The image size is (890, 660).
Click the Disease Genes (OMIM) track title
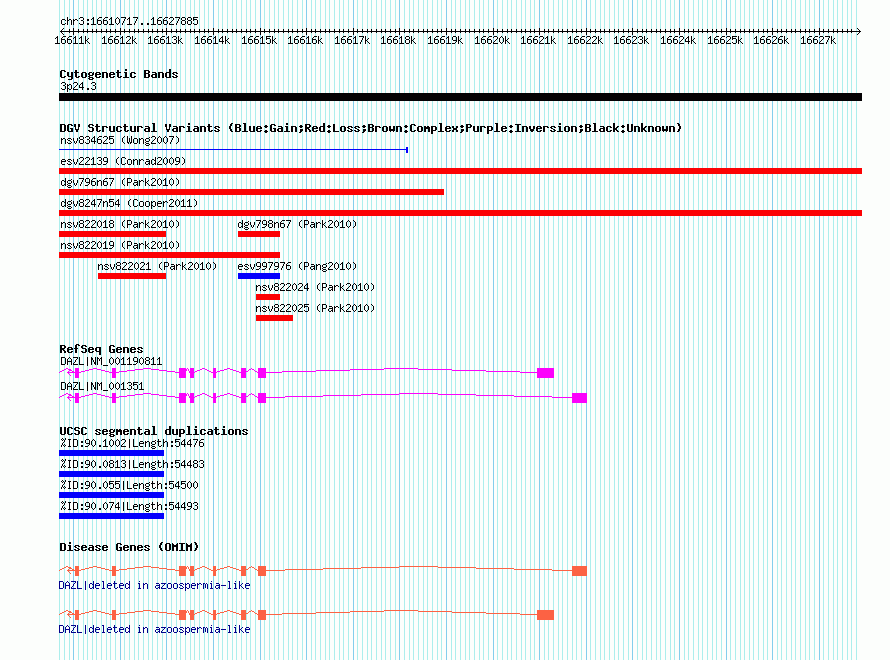point(129,547)
